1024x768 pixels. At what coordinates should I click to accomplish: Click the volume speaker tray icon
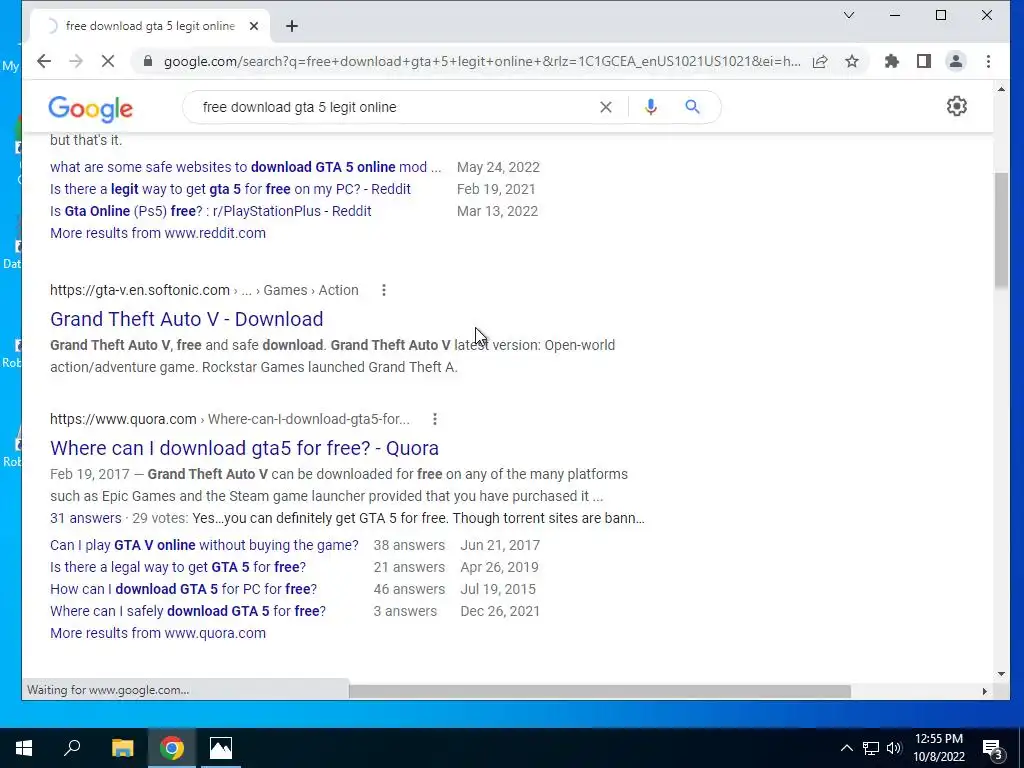(894, 748)
